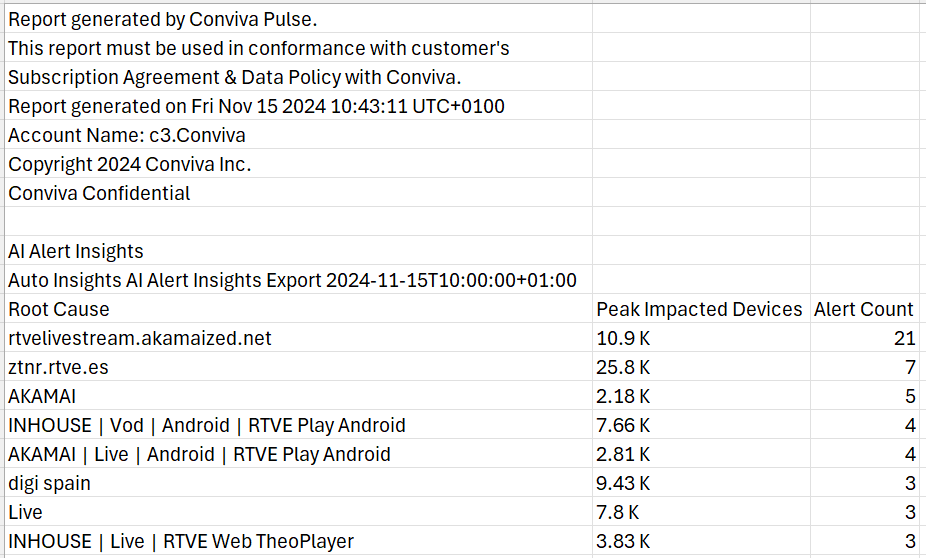This screenshot has height=558, width=926.
Task: Select the 'rtvelivestream.akamaized.net' root cause cell
Action: (140, 338)
